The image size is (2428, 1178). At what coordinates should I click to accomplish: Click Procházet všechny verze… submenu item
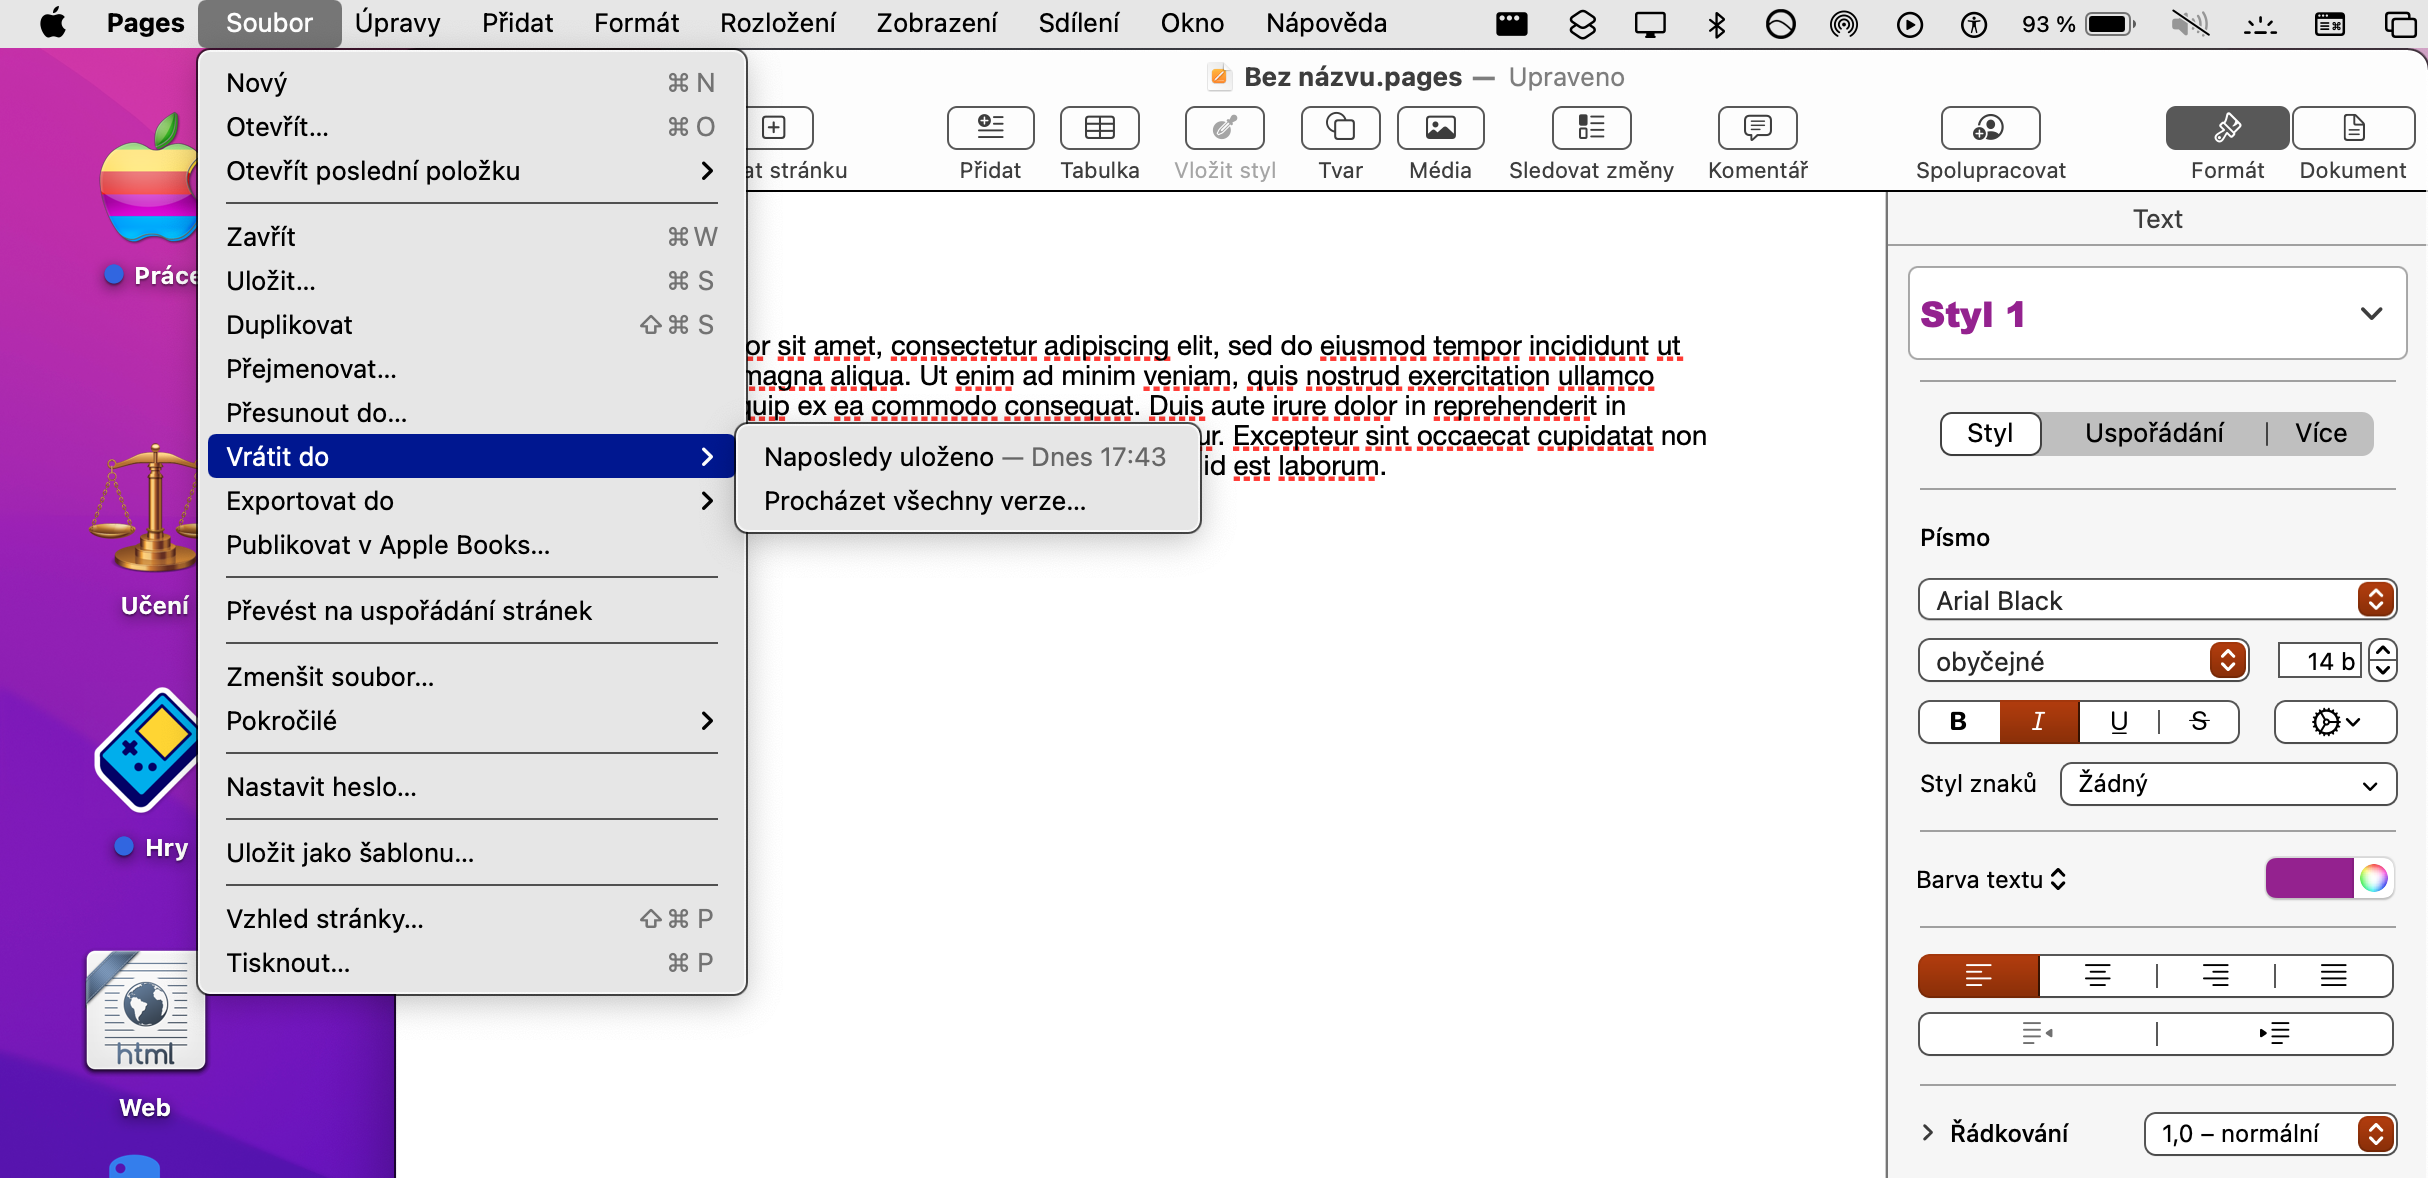[x=924, y=501]
